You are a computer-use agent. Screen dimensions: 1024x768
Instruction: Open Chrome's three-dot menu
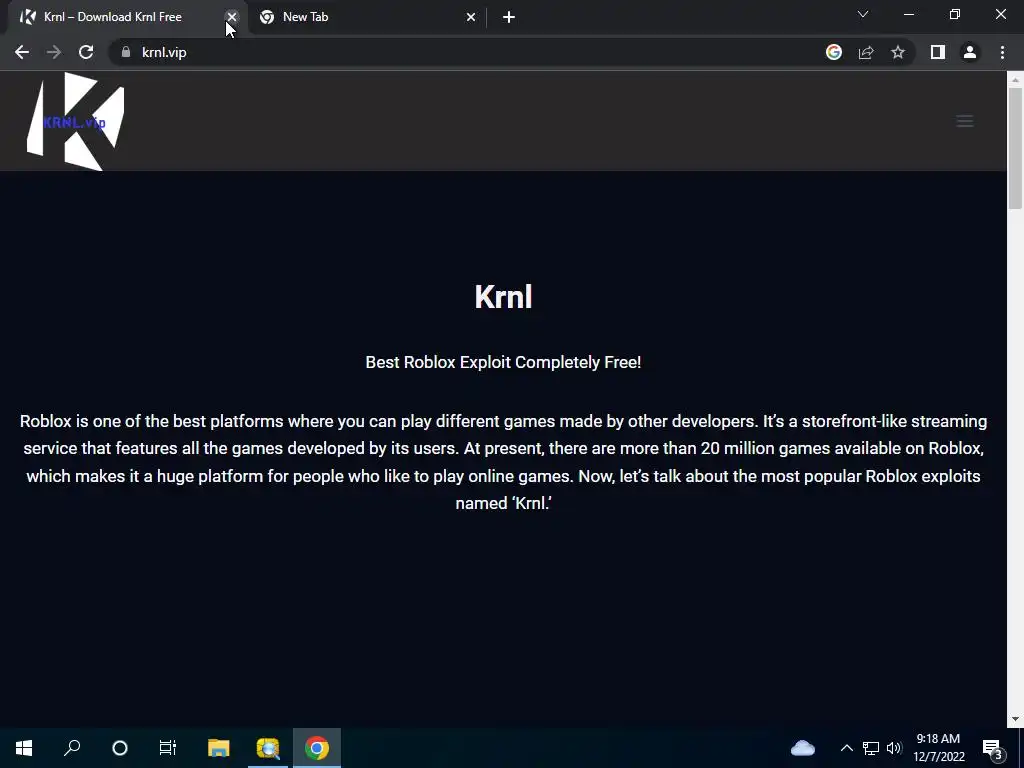pyautogui.click(x=1002, y=52)
